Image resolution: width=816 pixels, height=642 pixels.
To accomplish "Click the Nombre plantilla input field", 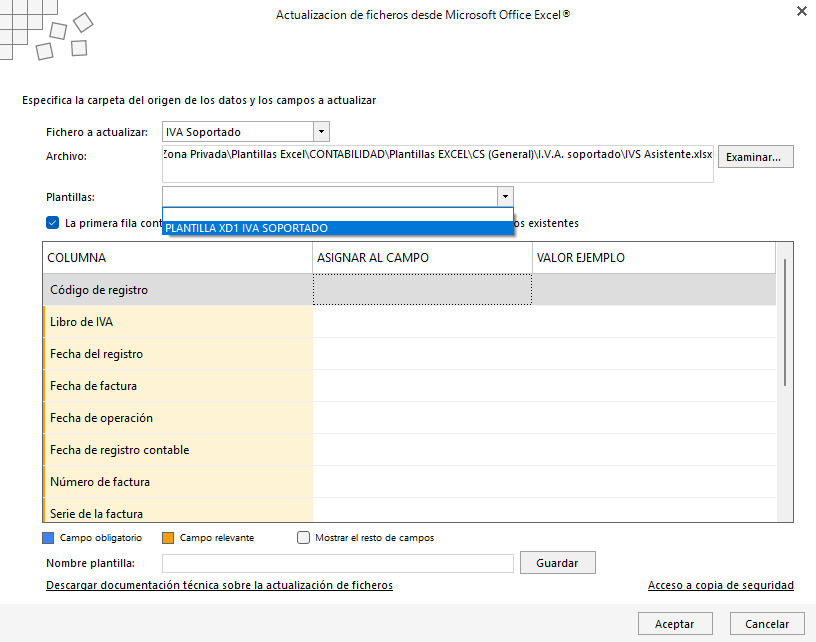I will (x=338, y=563).
